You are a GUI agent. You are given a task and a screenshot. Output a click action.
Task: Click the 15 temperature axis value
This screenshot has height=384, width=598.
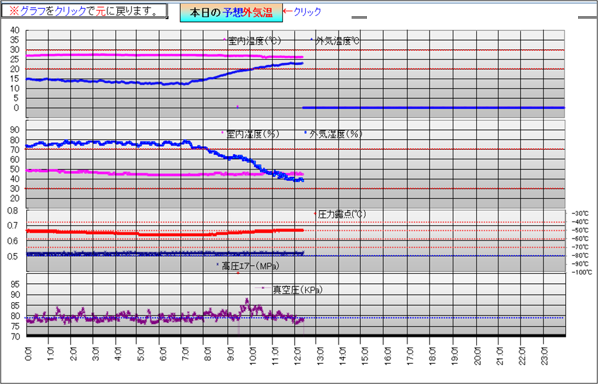coord(15,79)
